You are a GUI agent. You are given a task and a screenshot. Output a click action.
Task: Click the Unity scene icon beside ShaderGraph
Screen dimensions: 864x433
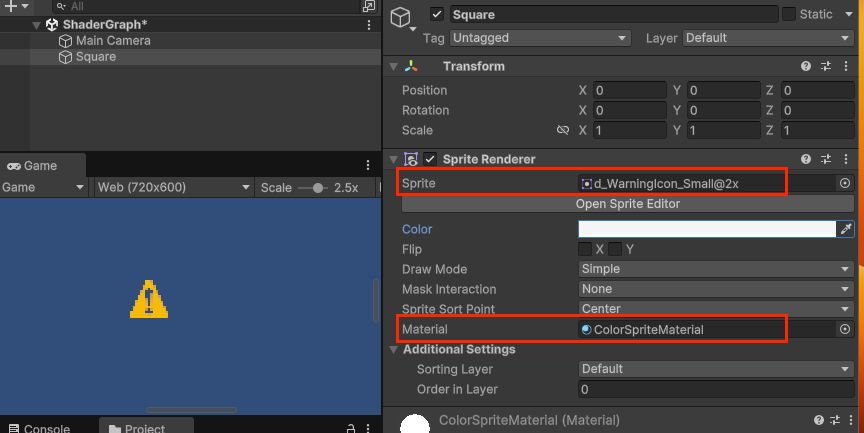pos(52,25)
